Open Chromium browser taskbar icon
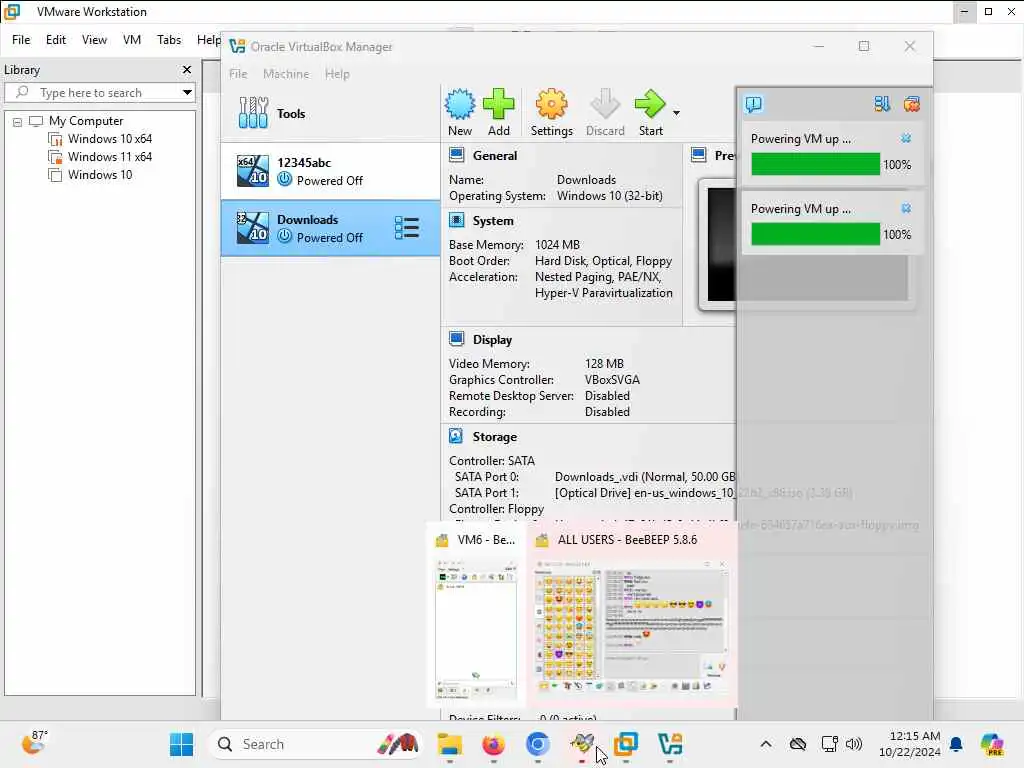The image size is (1024, 768). (x=537, y=744)
